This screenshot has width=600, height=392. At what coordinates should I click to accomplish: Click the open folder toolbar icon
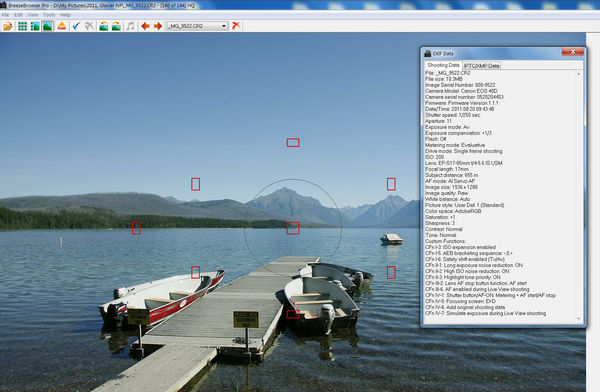click(8, 26)
